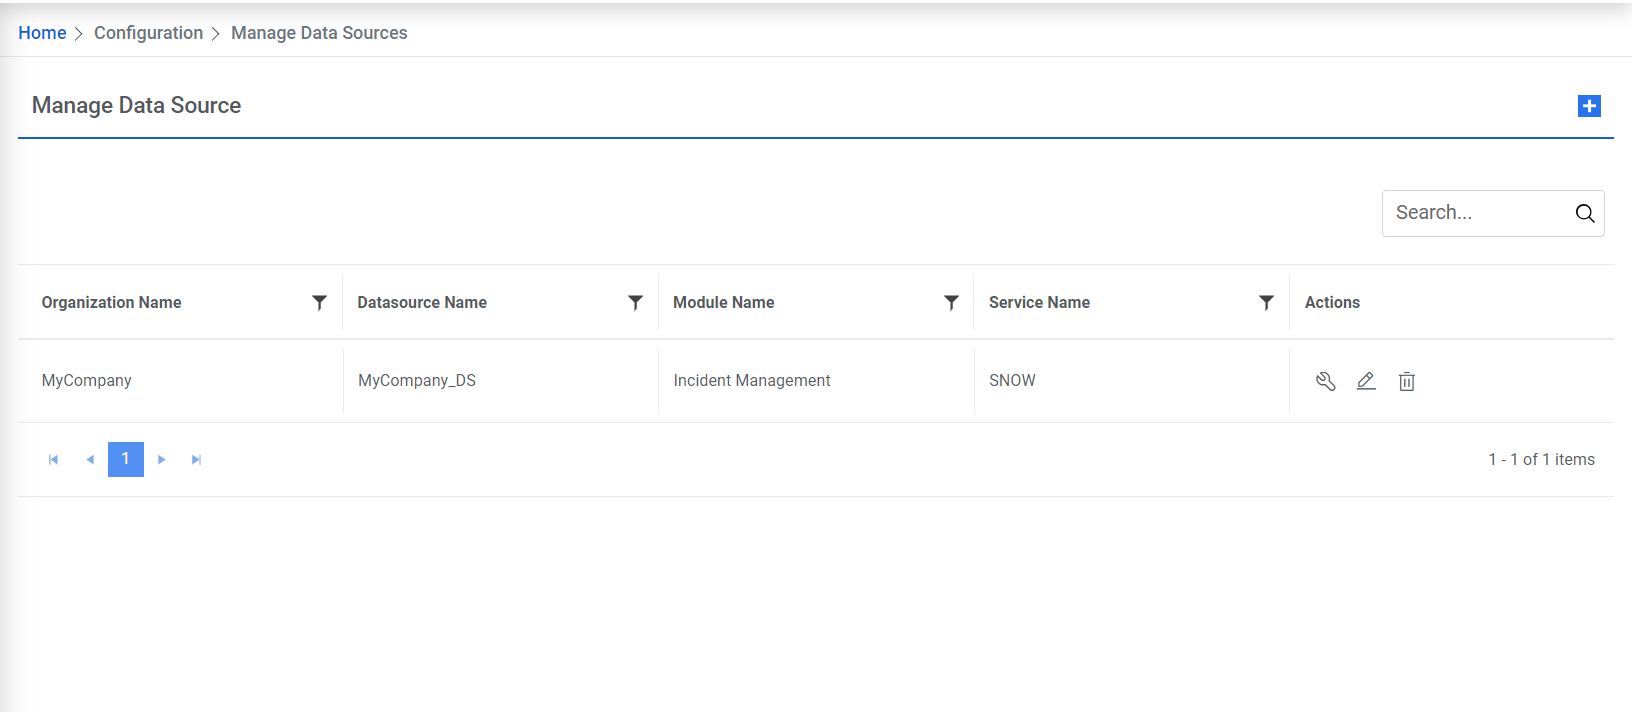Open the Organization Name column filter
The height and width of the screenshot is (712, 1632).
click(319, 302)
